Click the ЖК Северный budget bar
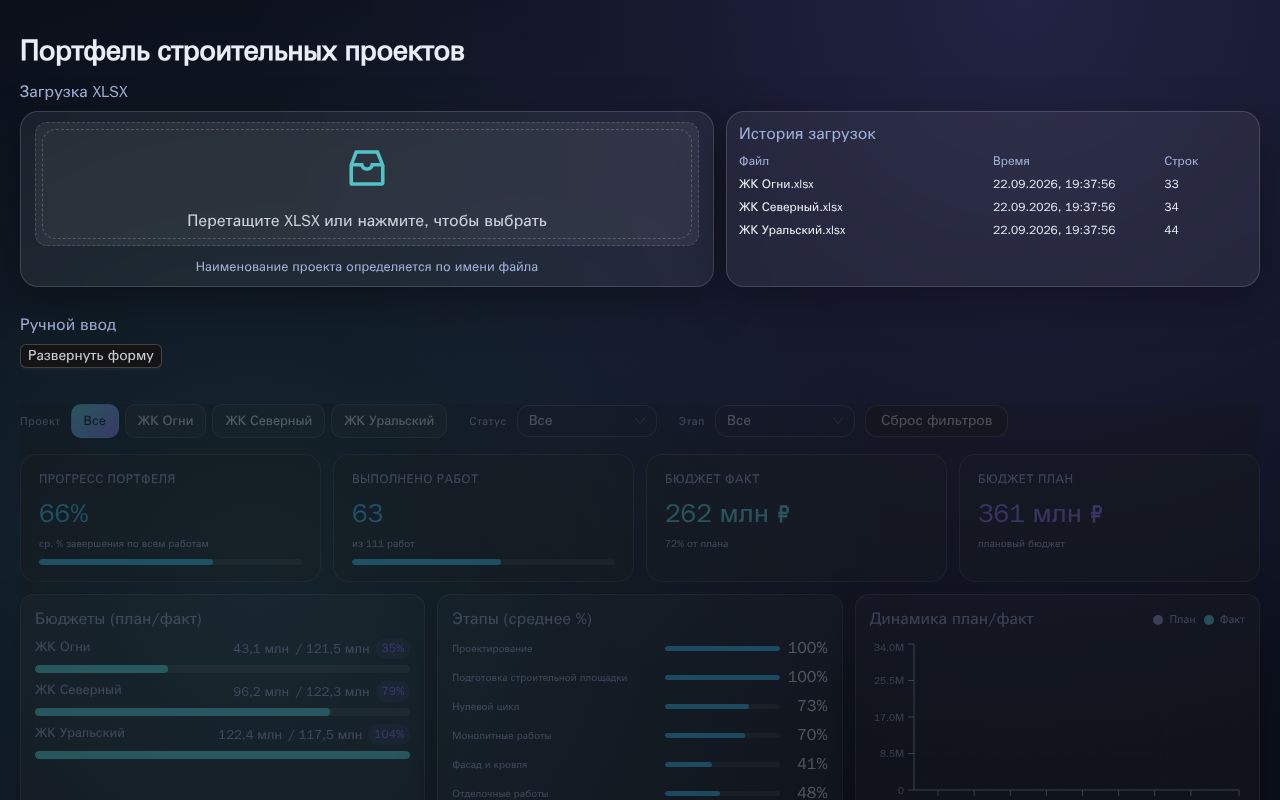The height and width of the screenshot is (800, 1280). [x=222, y=712]
